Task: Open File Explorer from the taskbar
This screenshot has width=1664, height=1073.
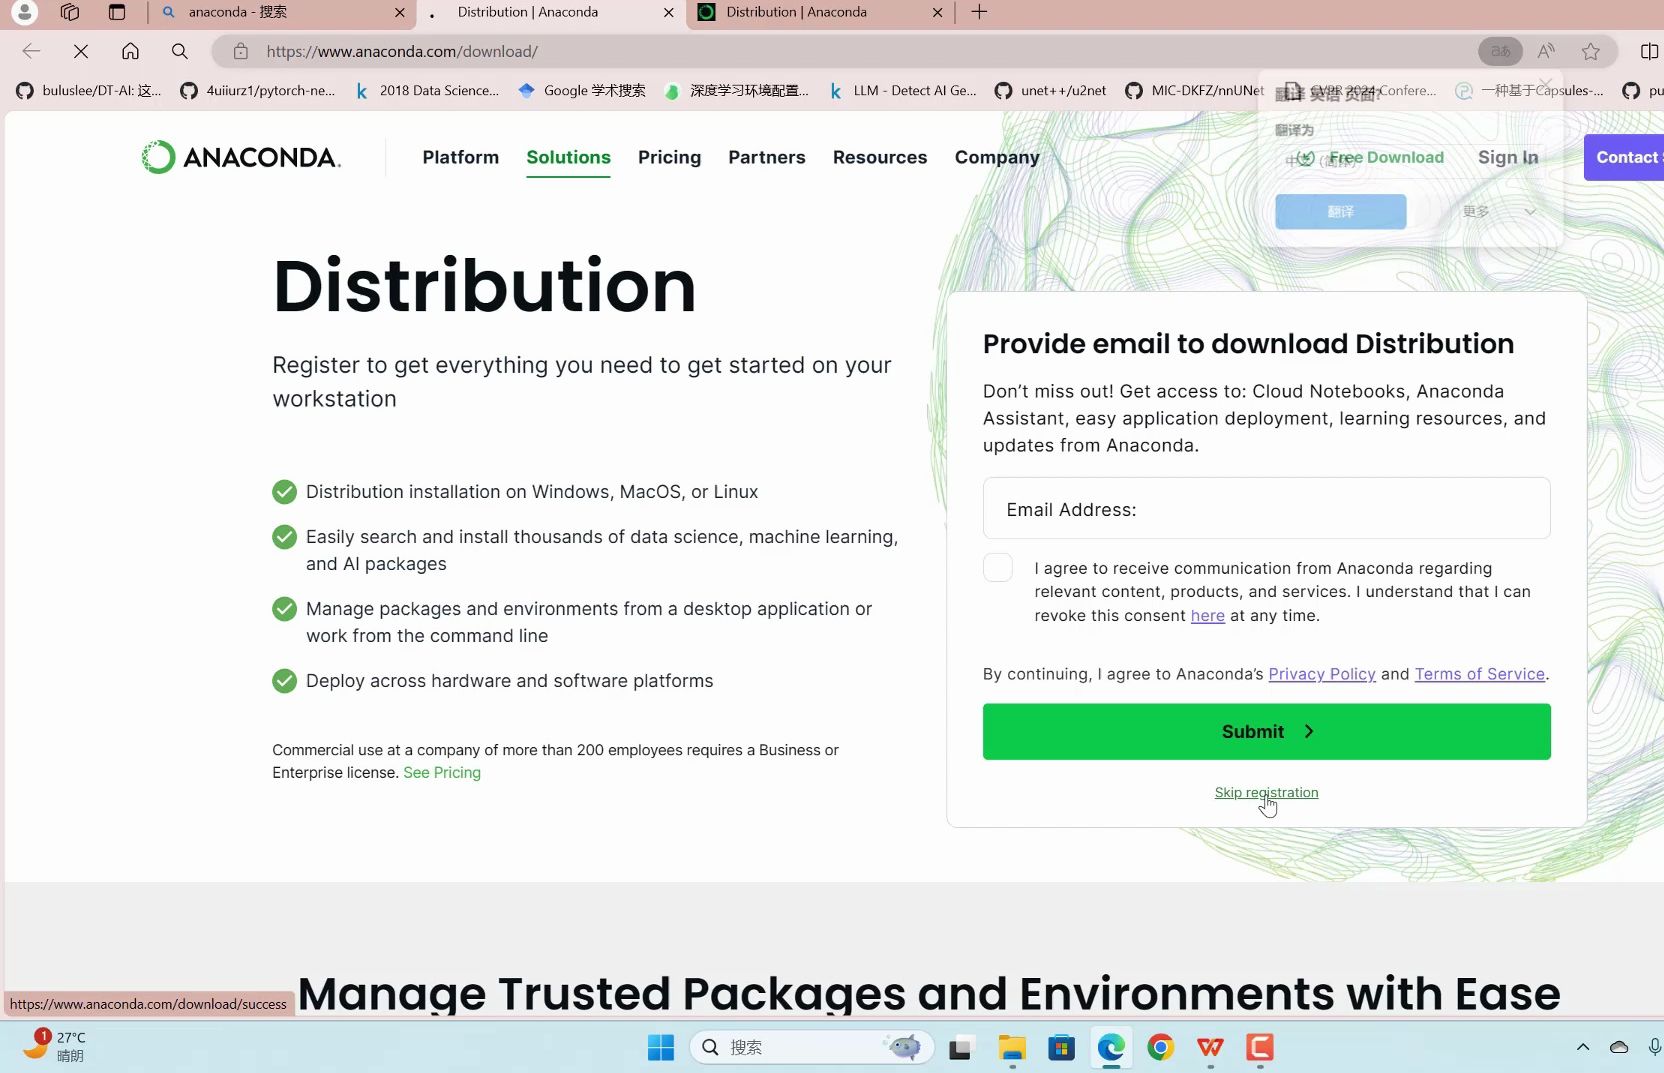Action: pyautogui.click(x=1012, y=1047)
